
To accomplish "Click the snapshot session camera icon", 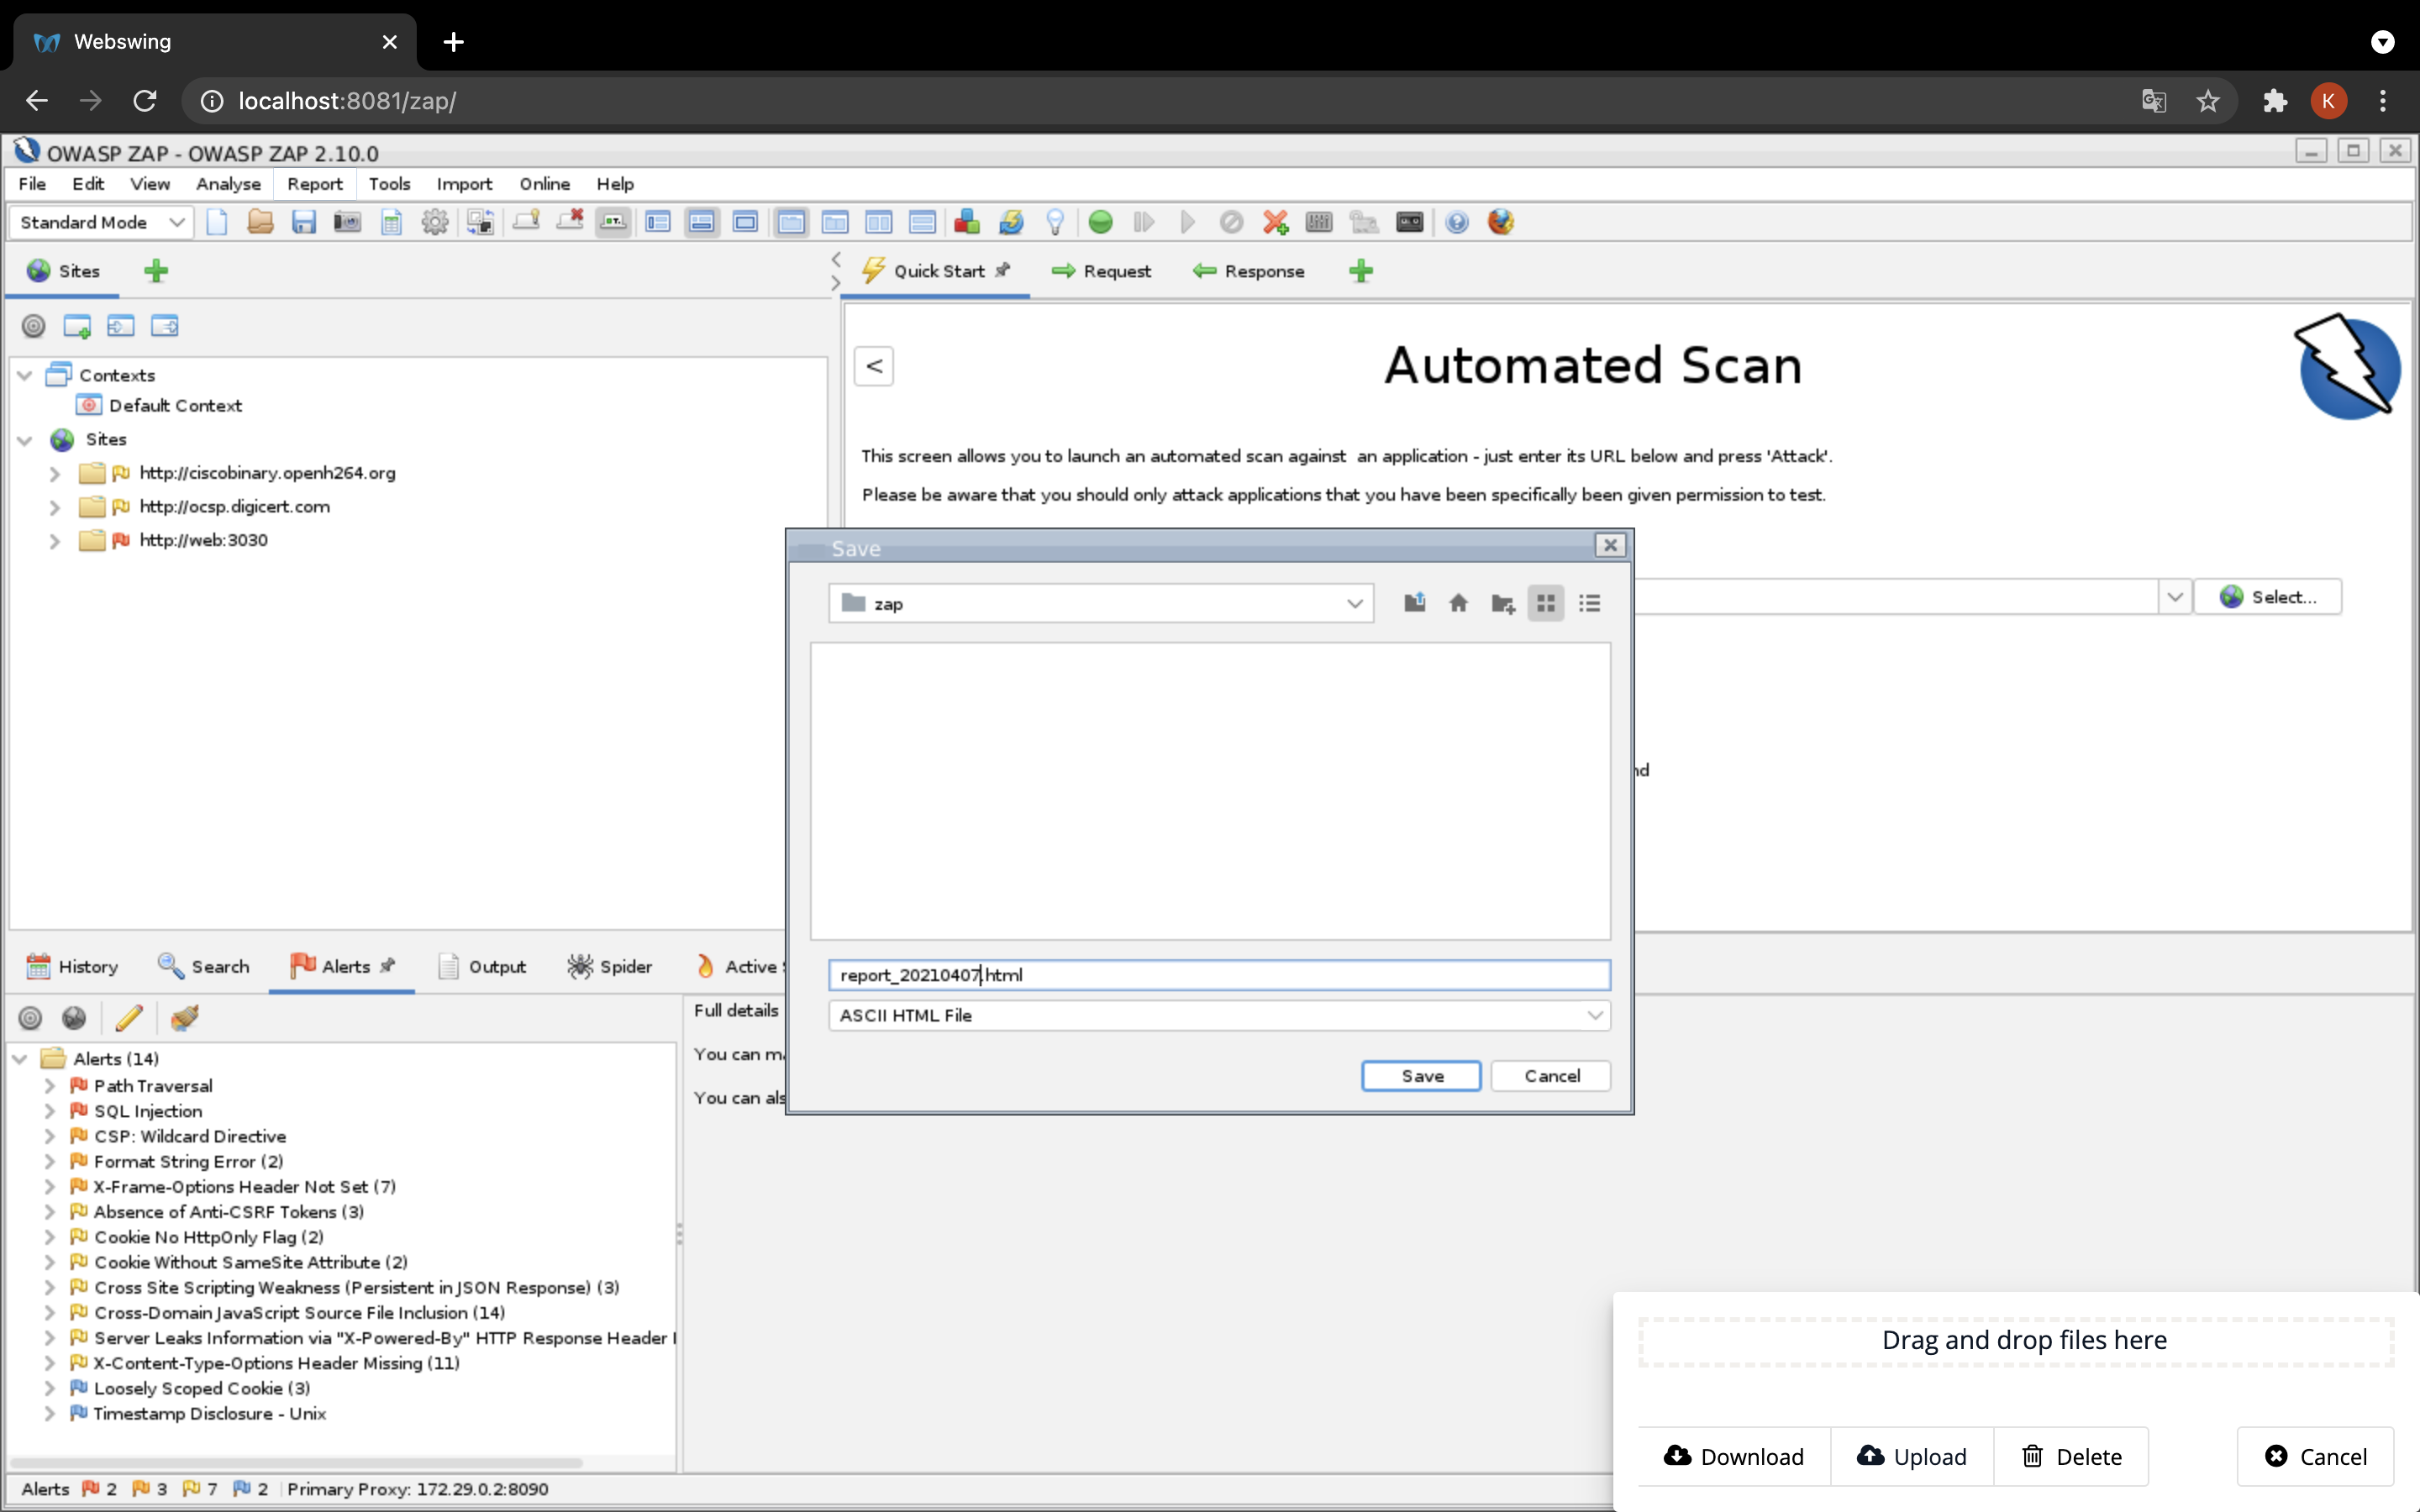I will [x=347, y=222].
